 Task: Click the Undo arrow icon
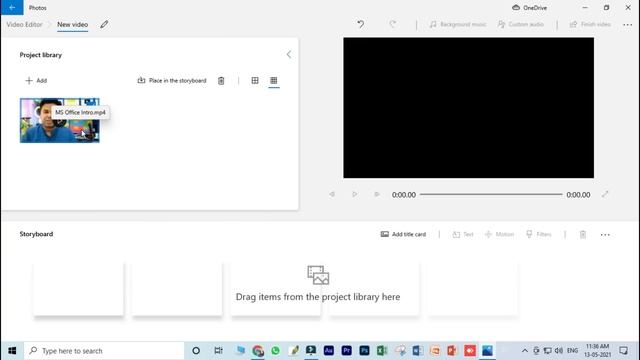[361, 24]
